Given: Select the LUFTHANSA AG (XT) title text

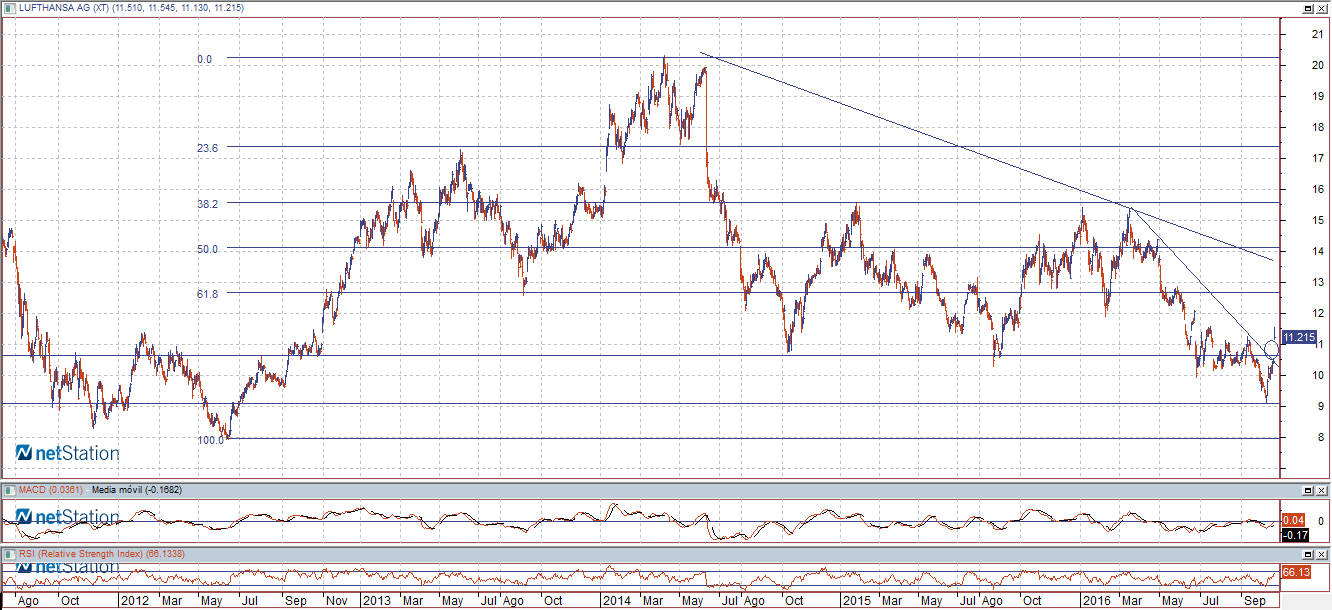Looking at the screenshot, I should [64, 8].
